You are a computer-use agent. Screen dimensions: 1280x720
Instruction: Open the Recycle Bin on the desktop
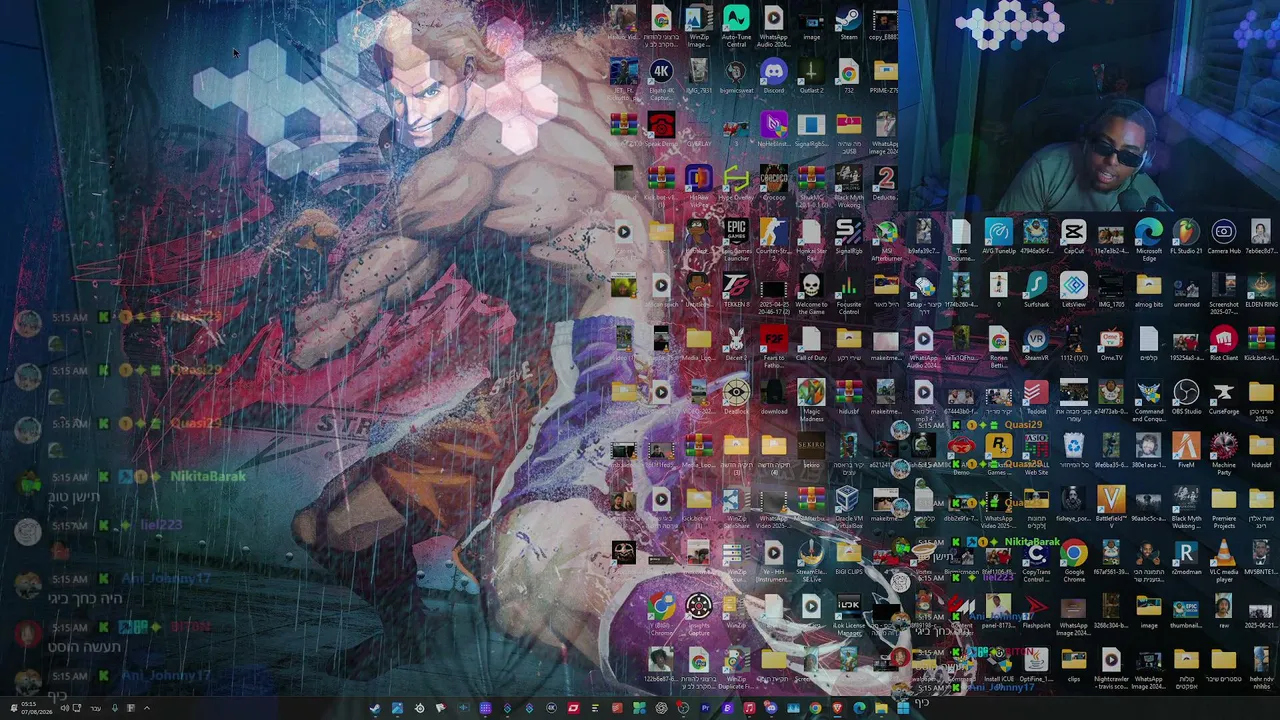click(x=1073, y=452)
